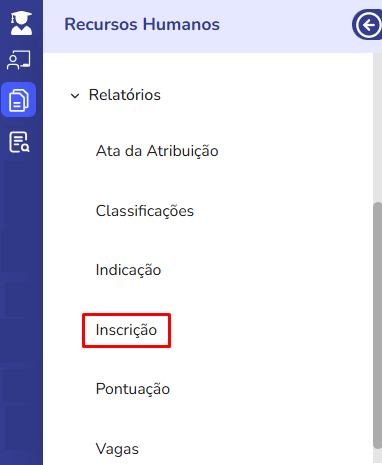Viewport: 382px width, 465px height.
Task: Collapse the Relatórios chevron arrow
Action: tap(75, 96)
